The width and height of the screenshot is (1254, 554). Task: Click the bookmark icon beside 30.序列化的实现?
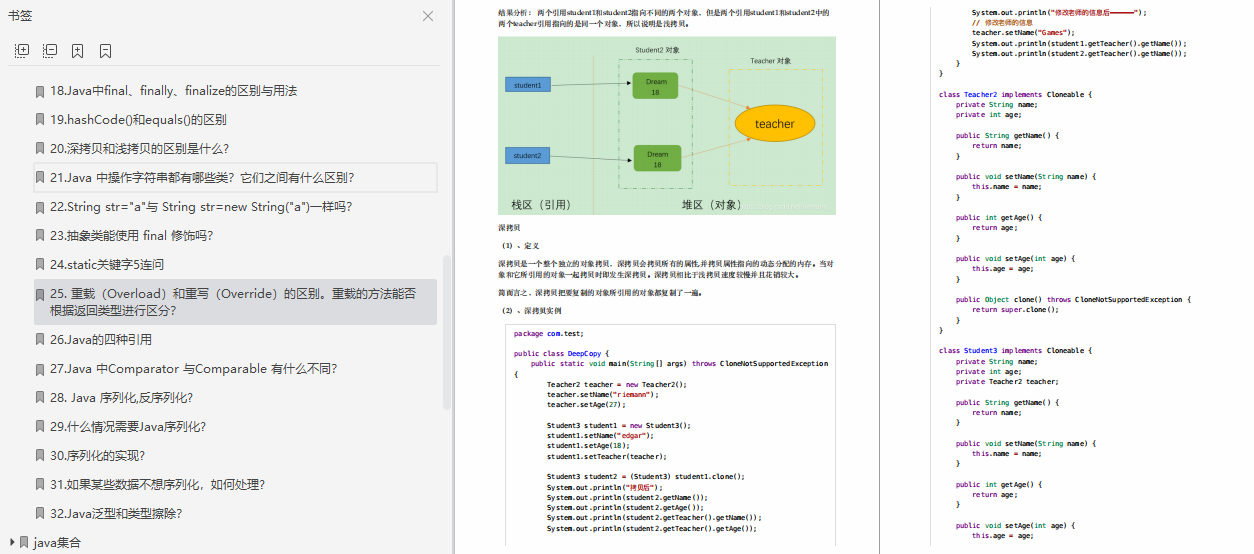(40, 456)
